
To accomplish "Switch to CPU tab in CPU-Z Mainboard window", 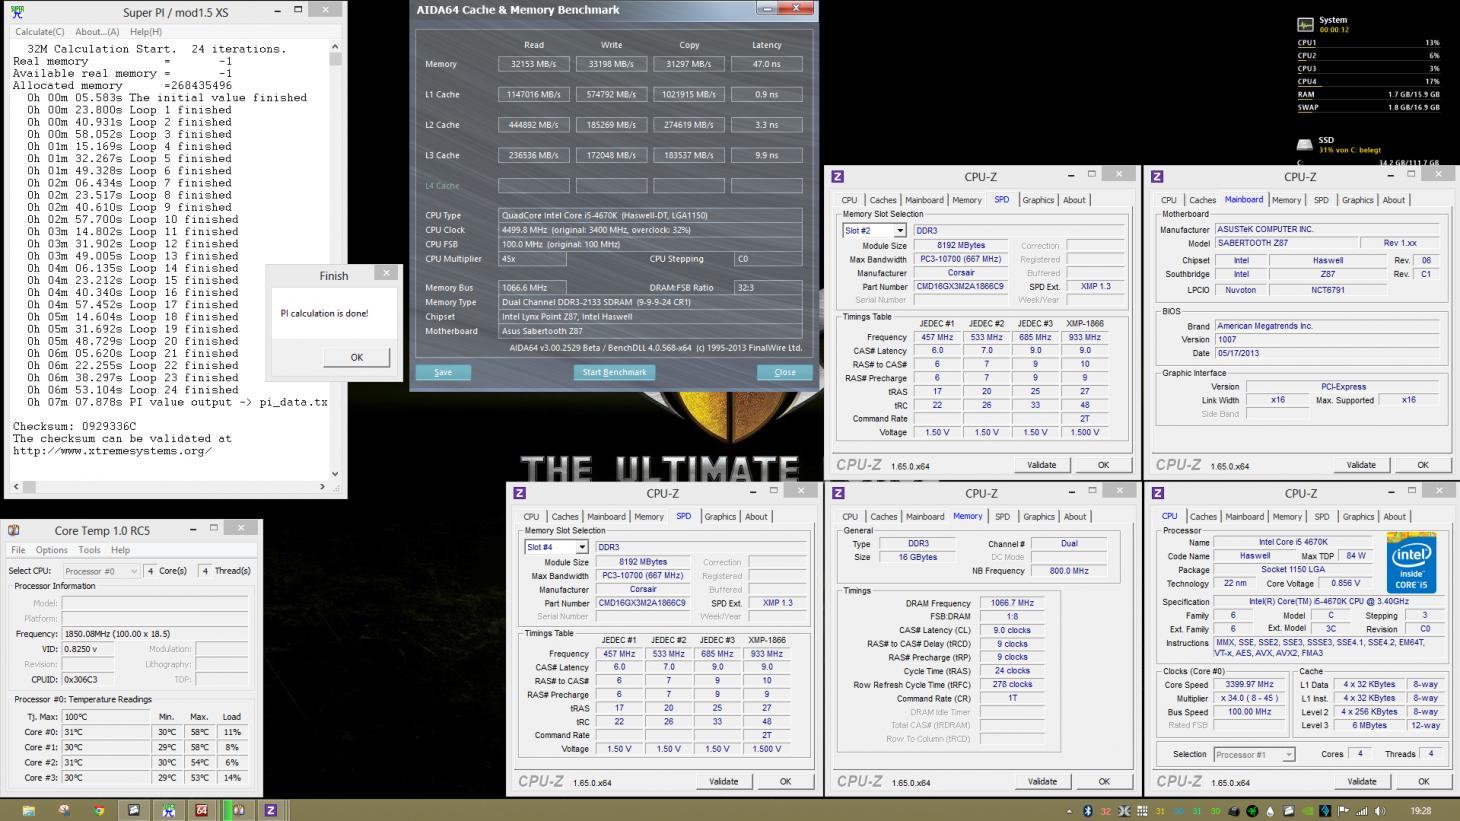I will 1169,200.
